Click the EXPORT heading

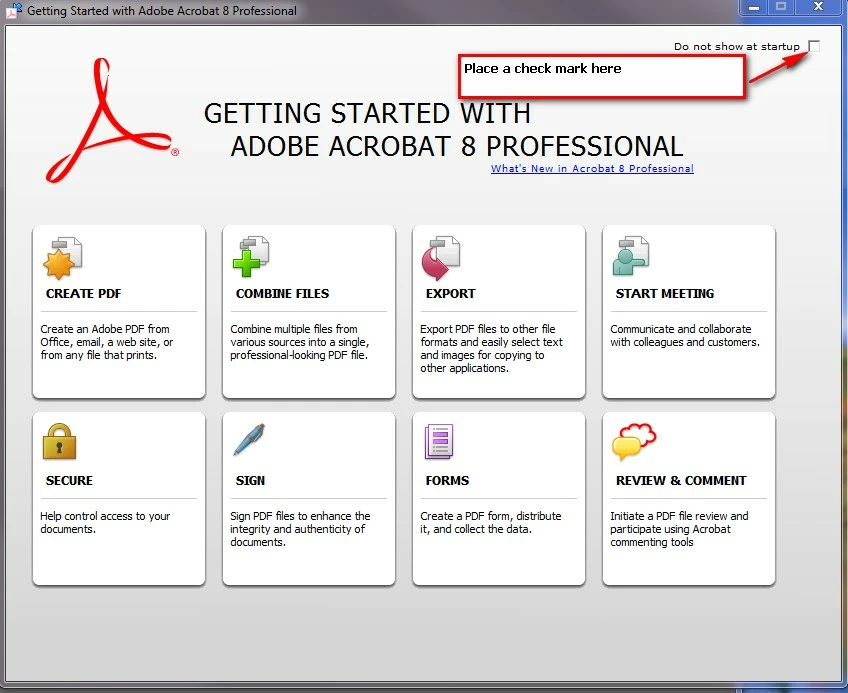[x=450, y=294]
